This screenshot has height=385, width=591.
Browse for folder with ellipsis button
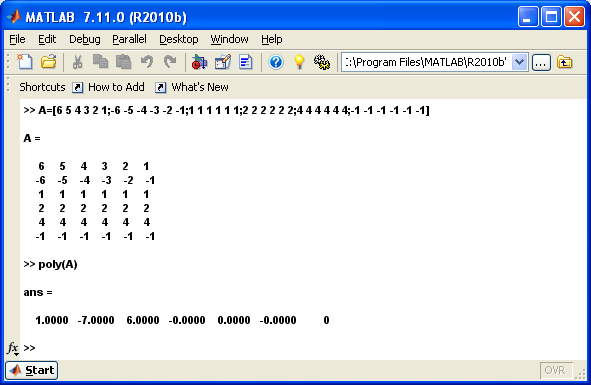point(541,62)
